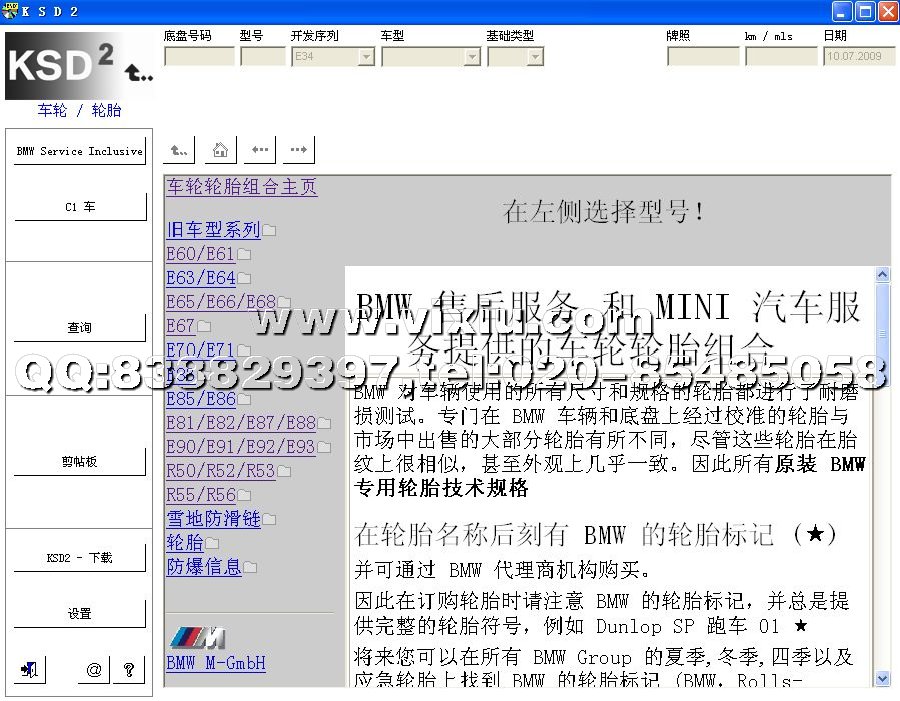
Task: Open the 基础类型 dropdown arrow
Action: 535,57
